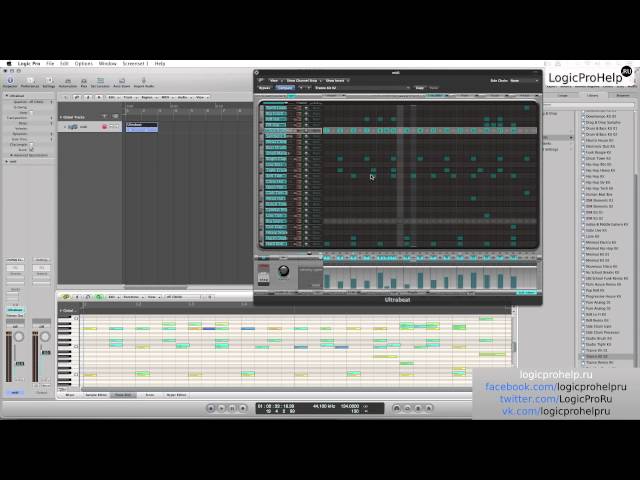Click the Automation toolbar icon

[68, 83]
